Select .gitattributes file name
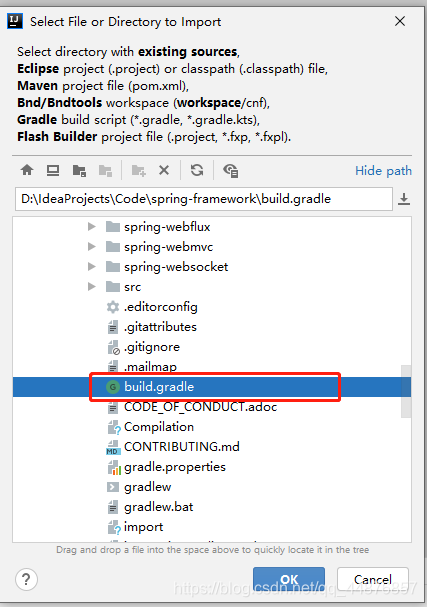 (x=160, y=327)
